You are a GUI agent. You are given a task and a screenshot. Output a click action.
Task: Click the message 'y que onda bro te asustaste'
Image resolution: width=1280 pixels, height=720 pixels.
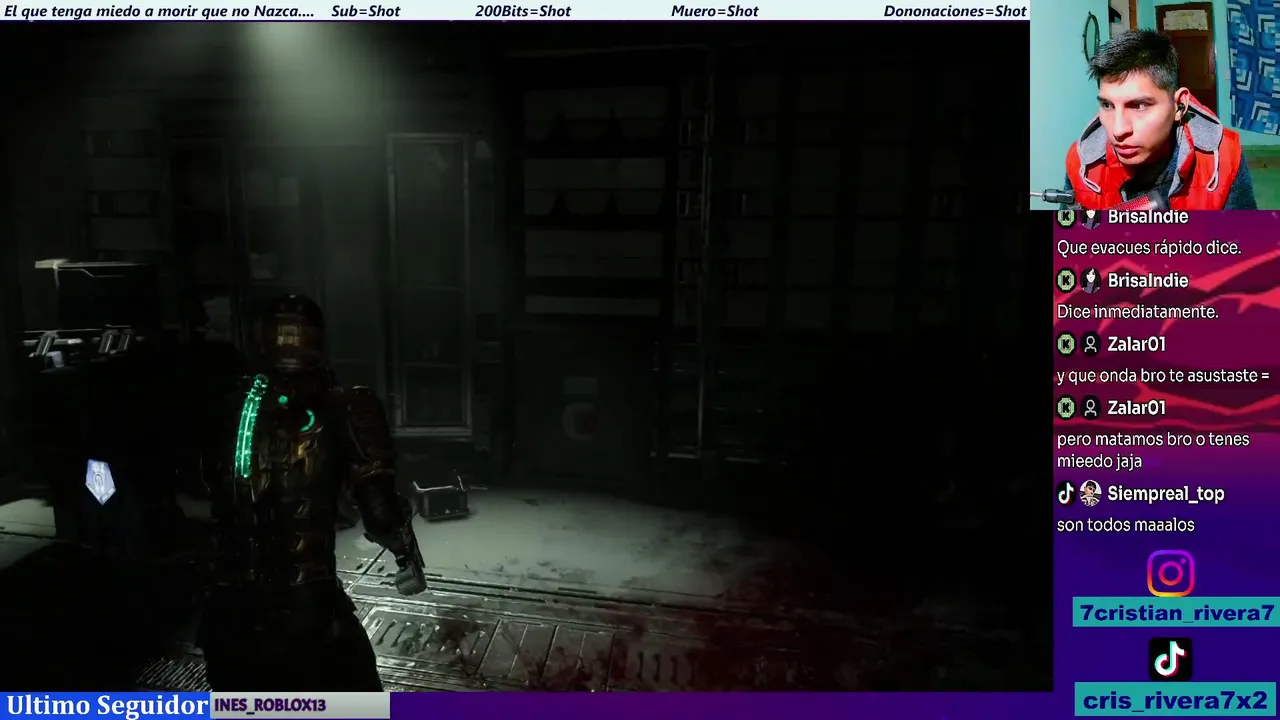click(1163, 376)
